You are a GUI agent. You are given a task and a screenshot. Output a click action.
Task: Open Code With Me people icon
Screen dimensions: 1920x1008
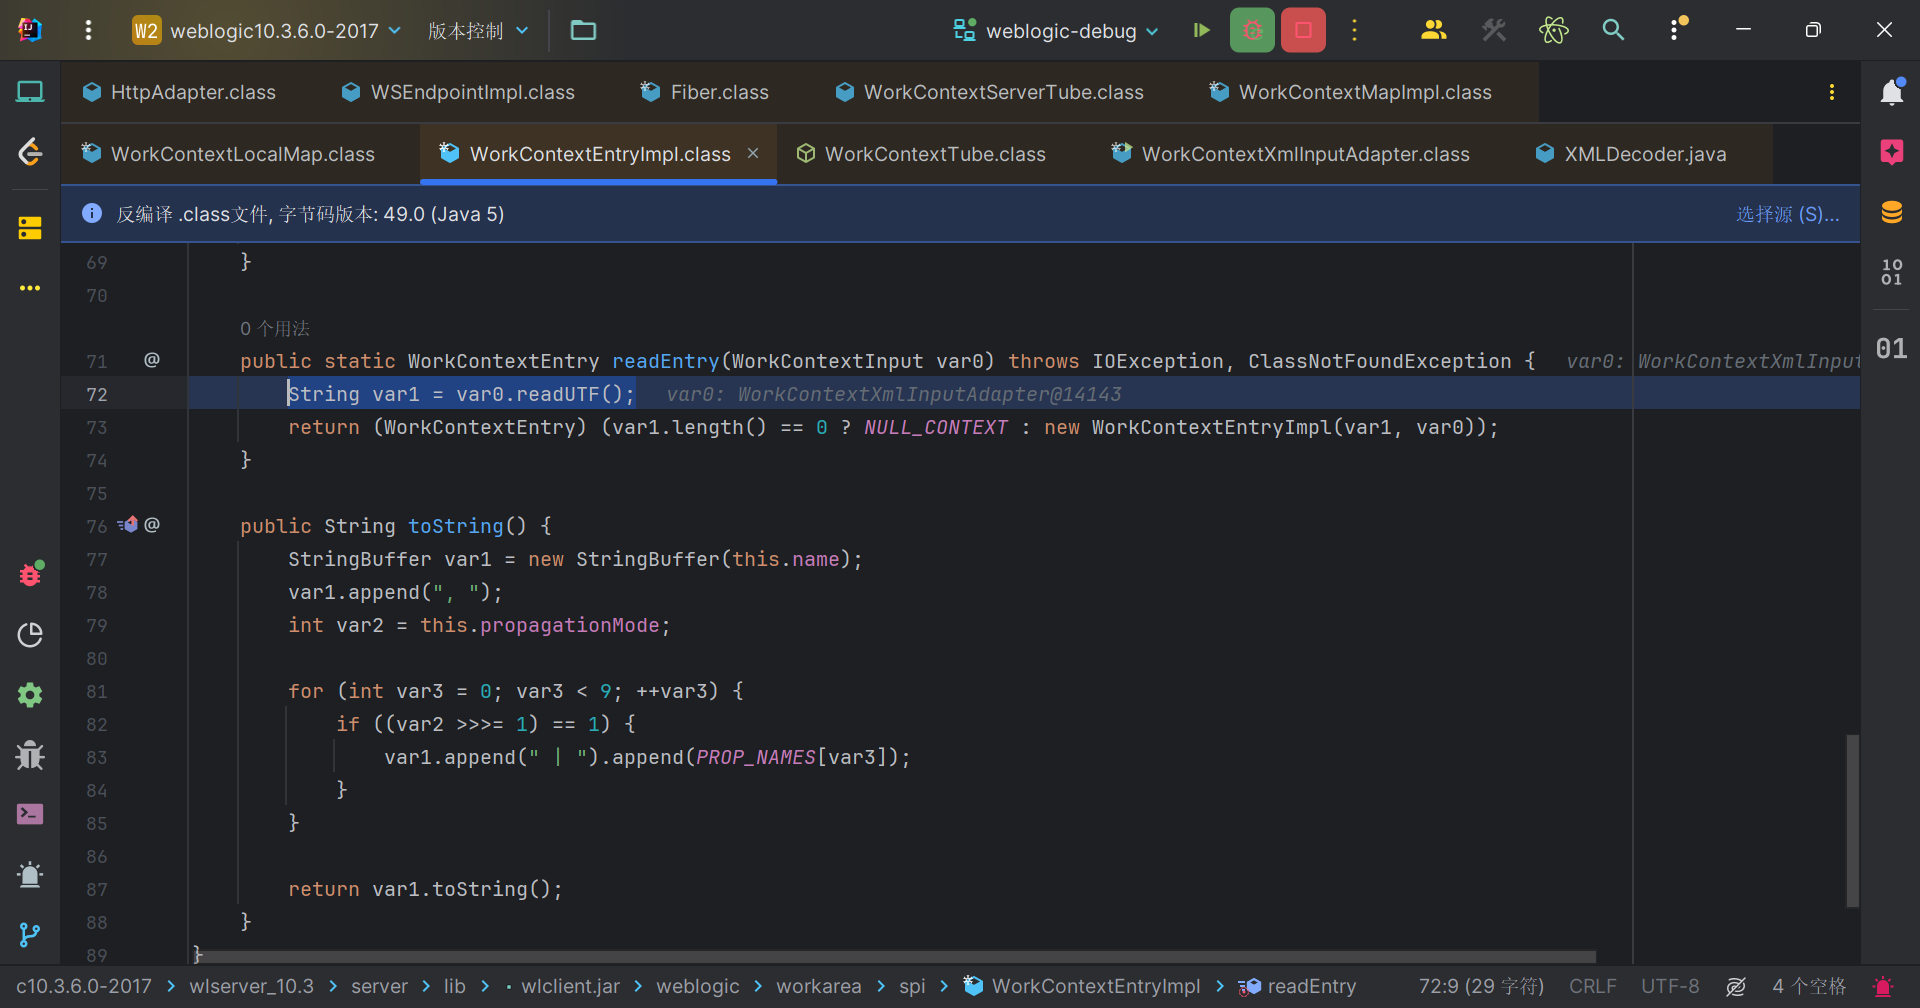(x=1433, y=30)
